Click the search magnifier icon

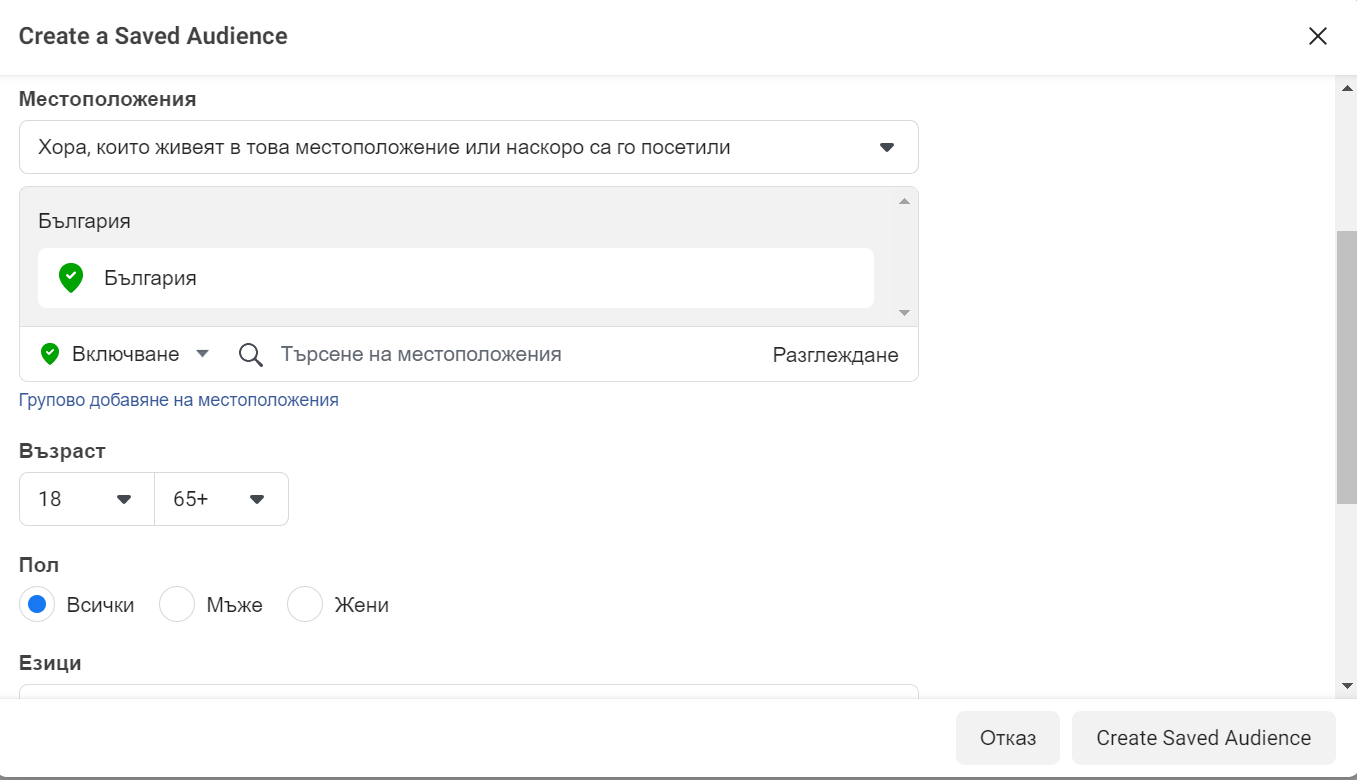[249, 354]
